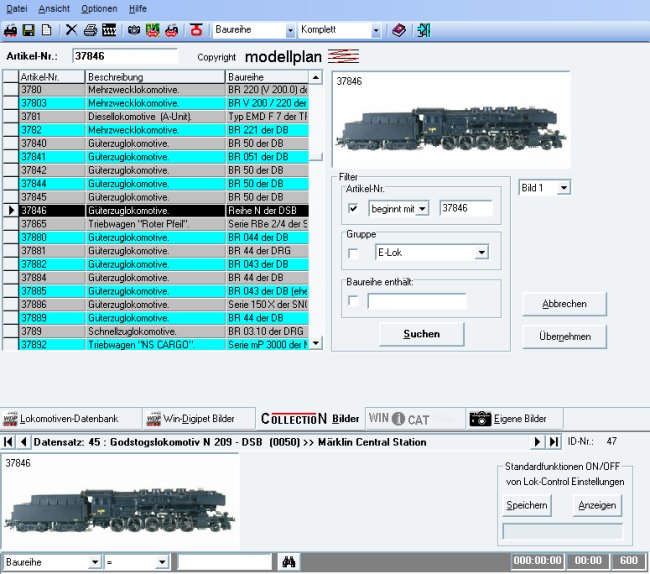Click the Speichern button
Screen dimensions: 650x574
click(526, 505)
